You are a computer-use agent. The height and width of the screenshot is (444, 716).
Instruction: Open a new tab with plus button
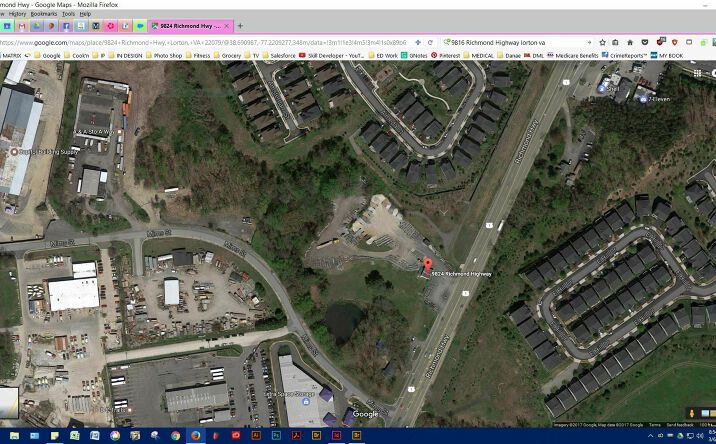point(240,26)
